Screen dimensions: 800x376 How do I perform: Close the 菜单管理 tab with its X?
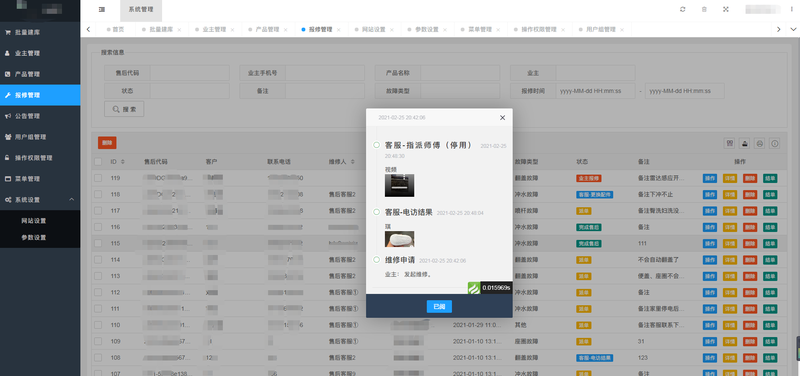point(497,30)
